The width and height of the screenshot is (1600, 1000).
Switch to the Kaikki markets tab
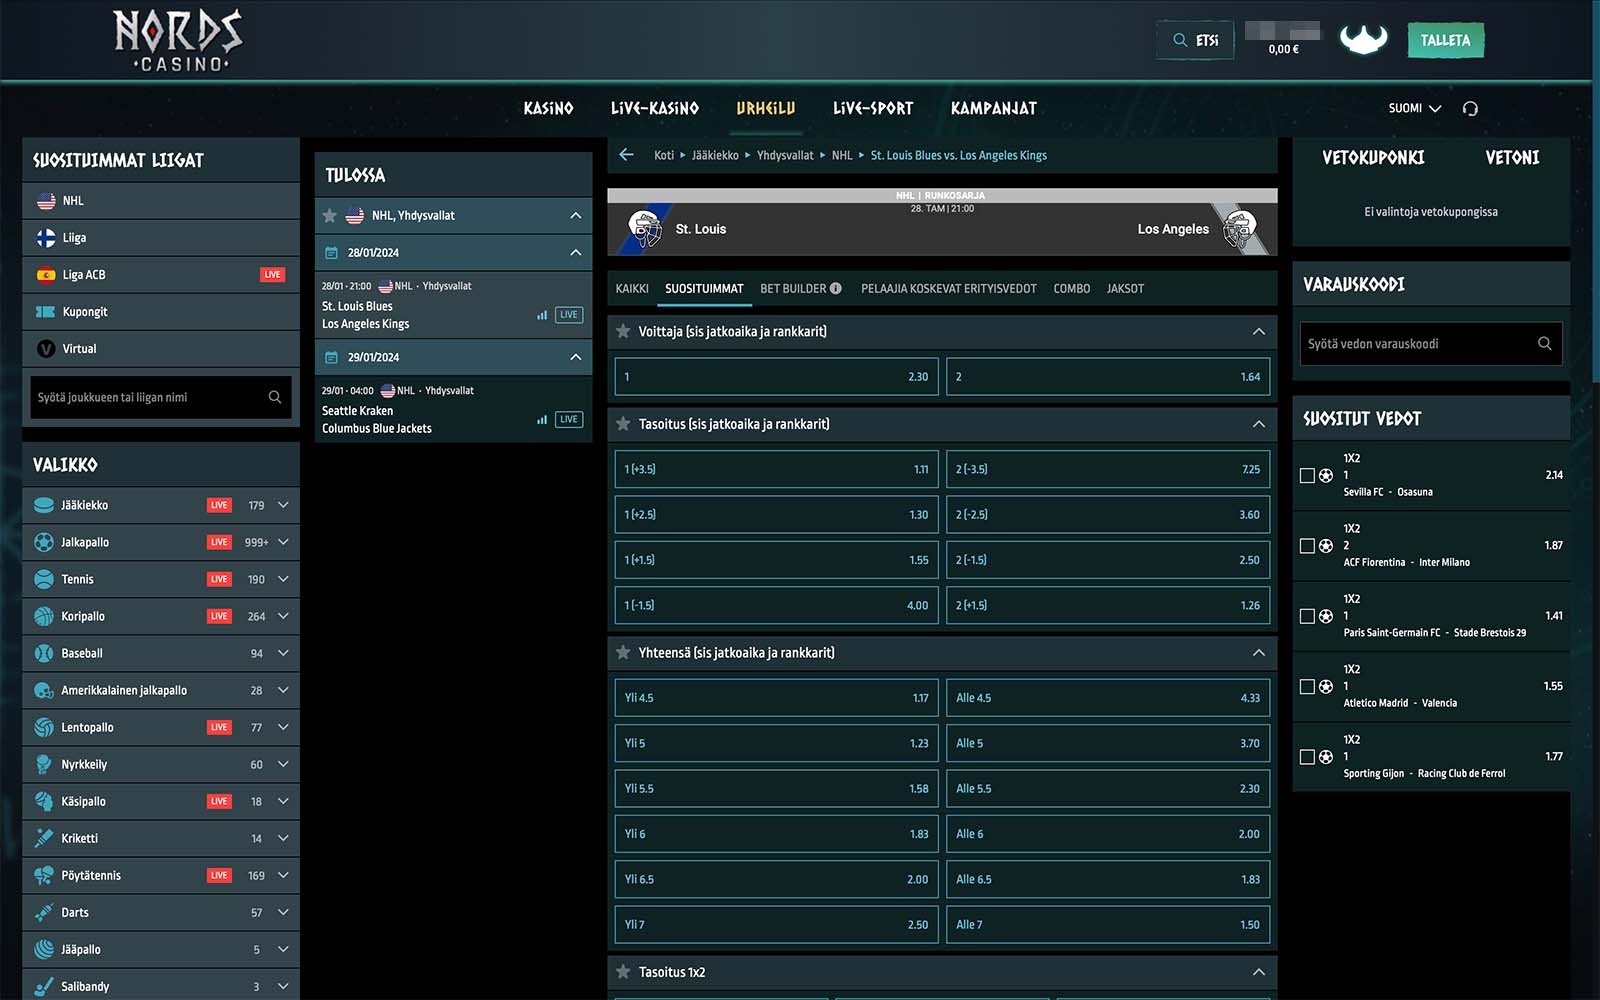[x=632, y=289]
